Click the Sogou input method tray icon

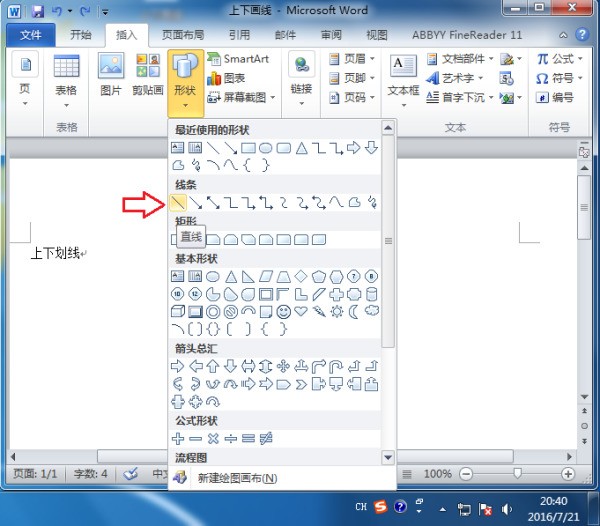(x=381, y=507)
